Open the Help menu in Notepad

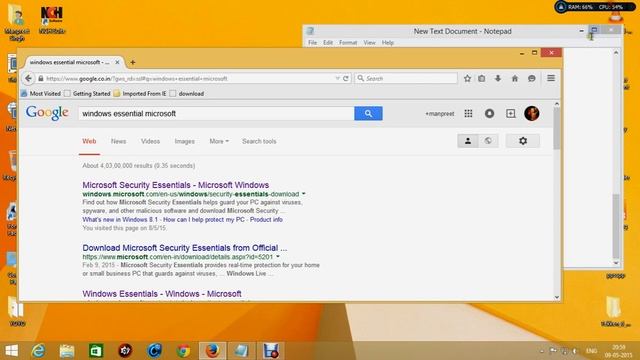point(388,42)
